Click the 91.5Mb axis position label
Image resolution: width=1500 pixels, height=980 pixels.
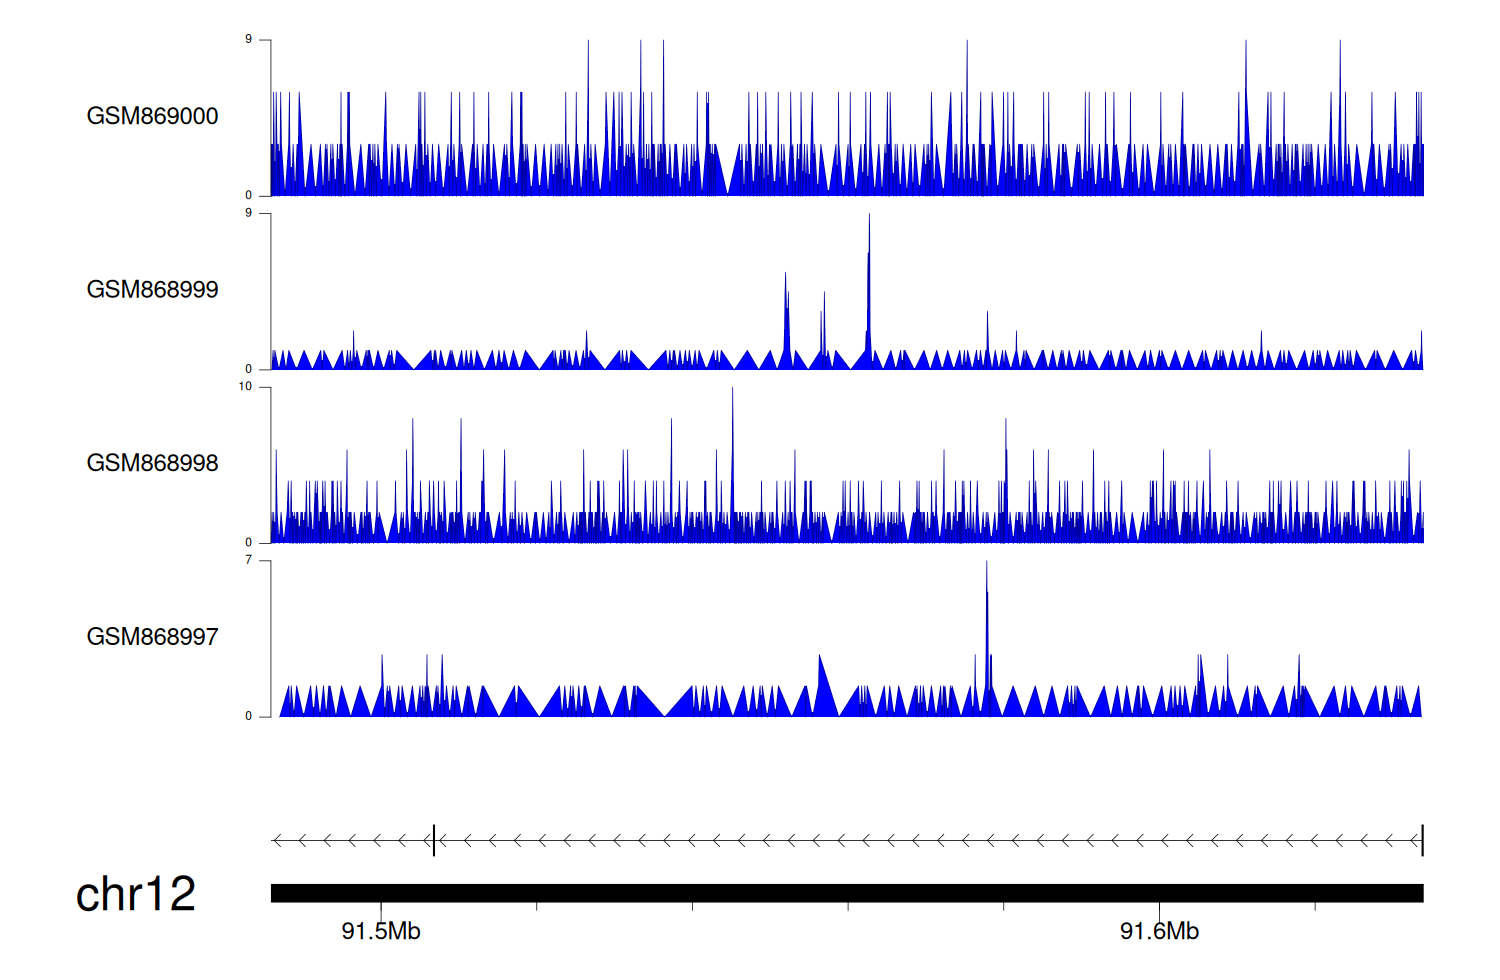coord(381,931)
